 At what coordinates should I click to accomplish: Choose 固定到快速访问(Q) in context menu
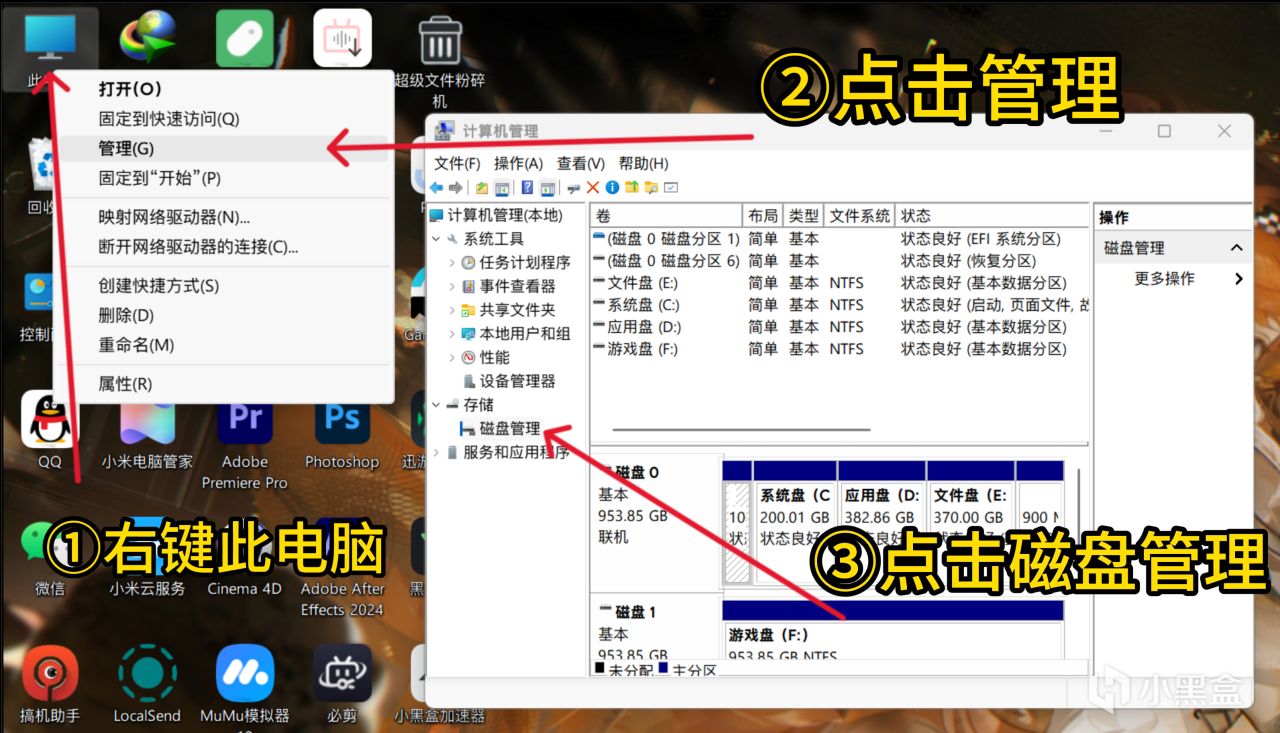tap(224, 119)
